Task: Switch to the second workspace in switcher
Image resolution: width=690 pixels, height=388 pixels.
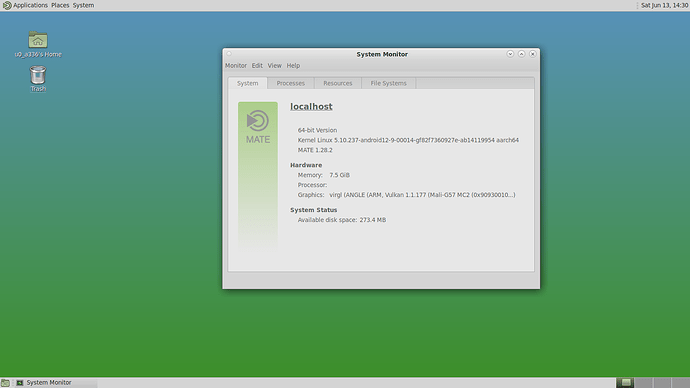Action: (643, 383)
